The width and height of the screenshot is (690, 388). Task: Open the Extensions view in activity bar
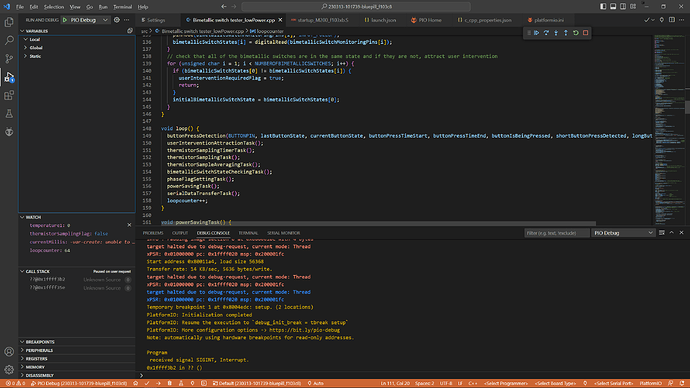coord(9,95)
